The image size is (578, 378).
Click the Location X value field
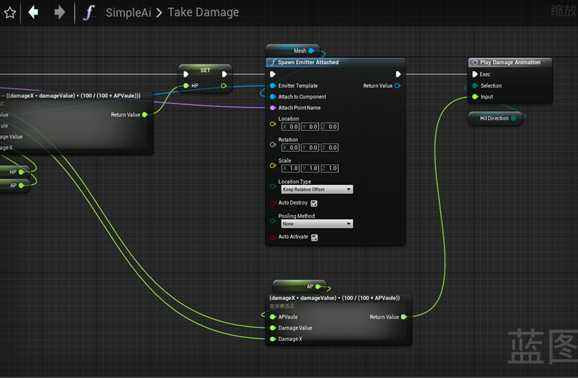[x=290, y=126]
